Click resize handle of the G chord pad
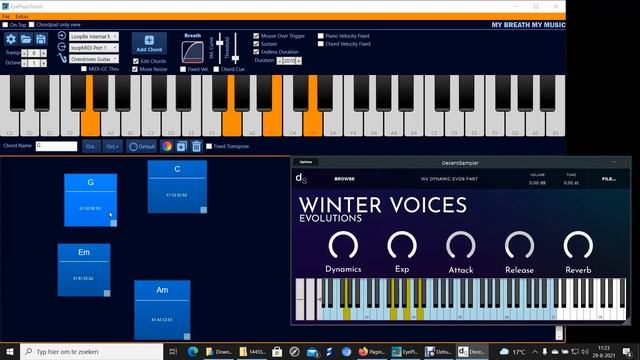 (113, 223)
